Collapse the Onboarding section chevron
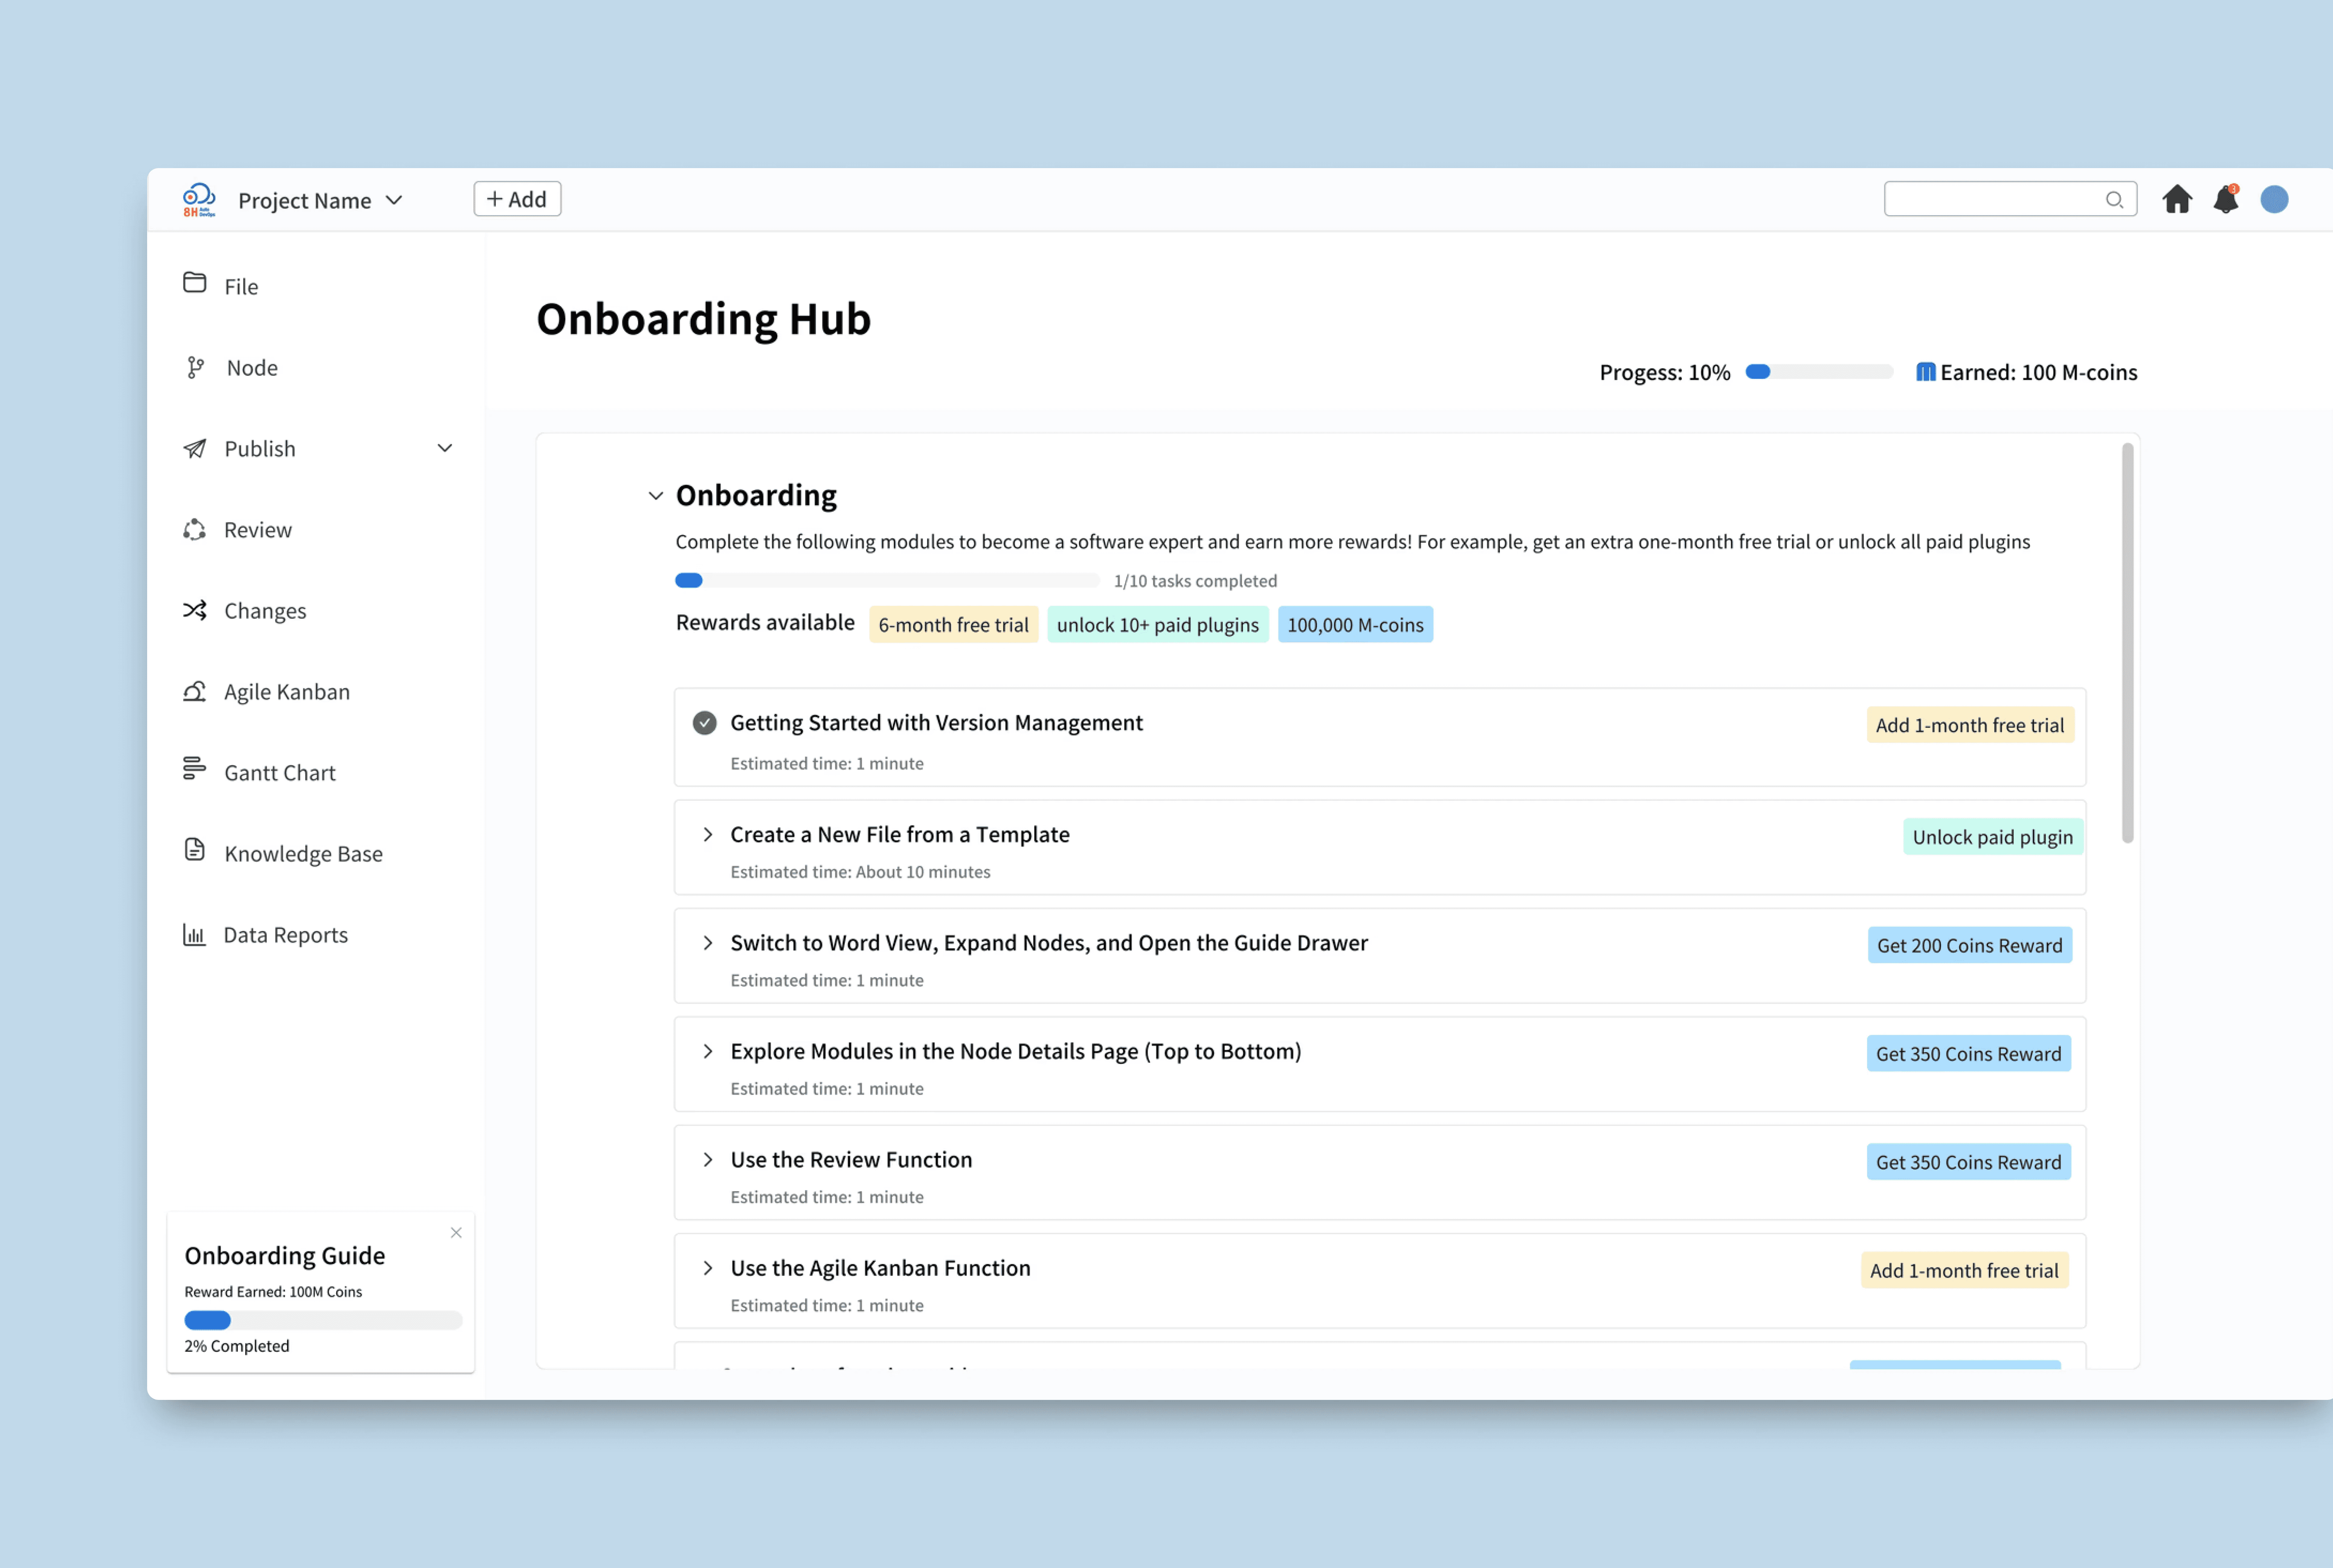The height and width of the screenshot is (1568, 2333). (656, 496)
